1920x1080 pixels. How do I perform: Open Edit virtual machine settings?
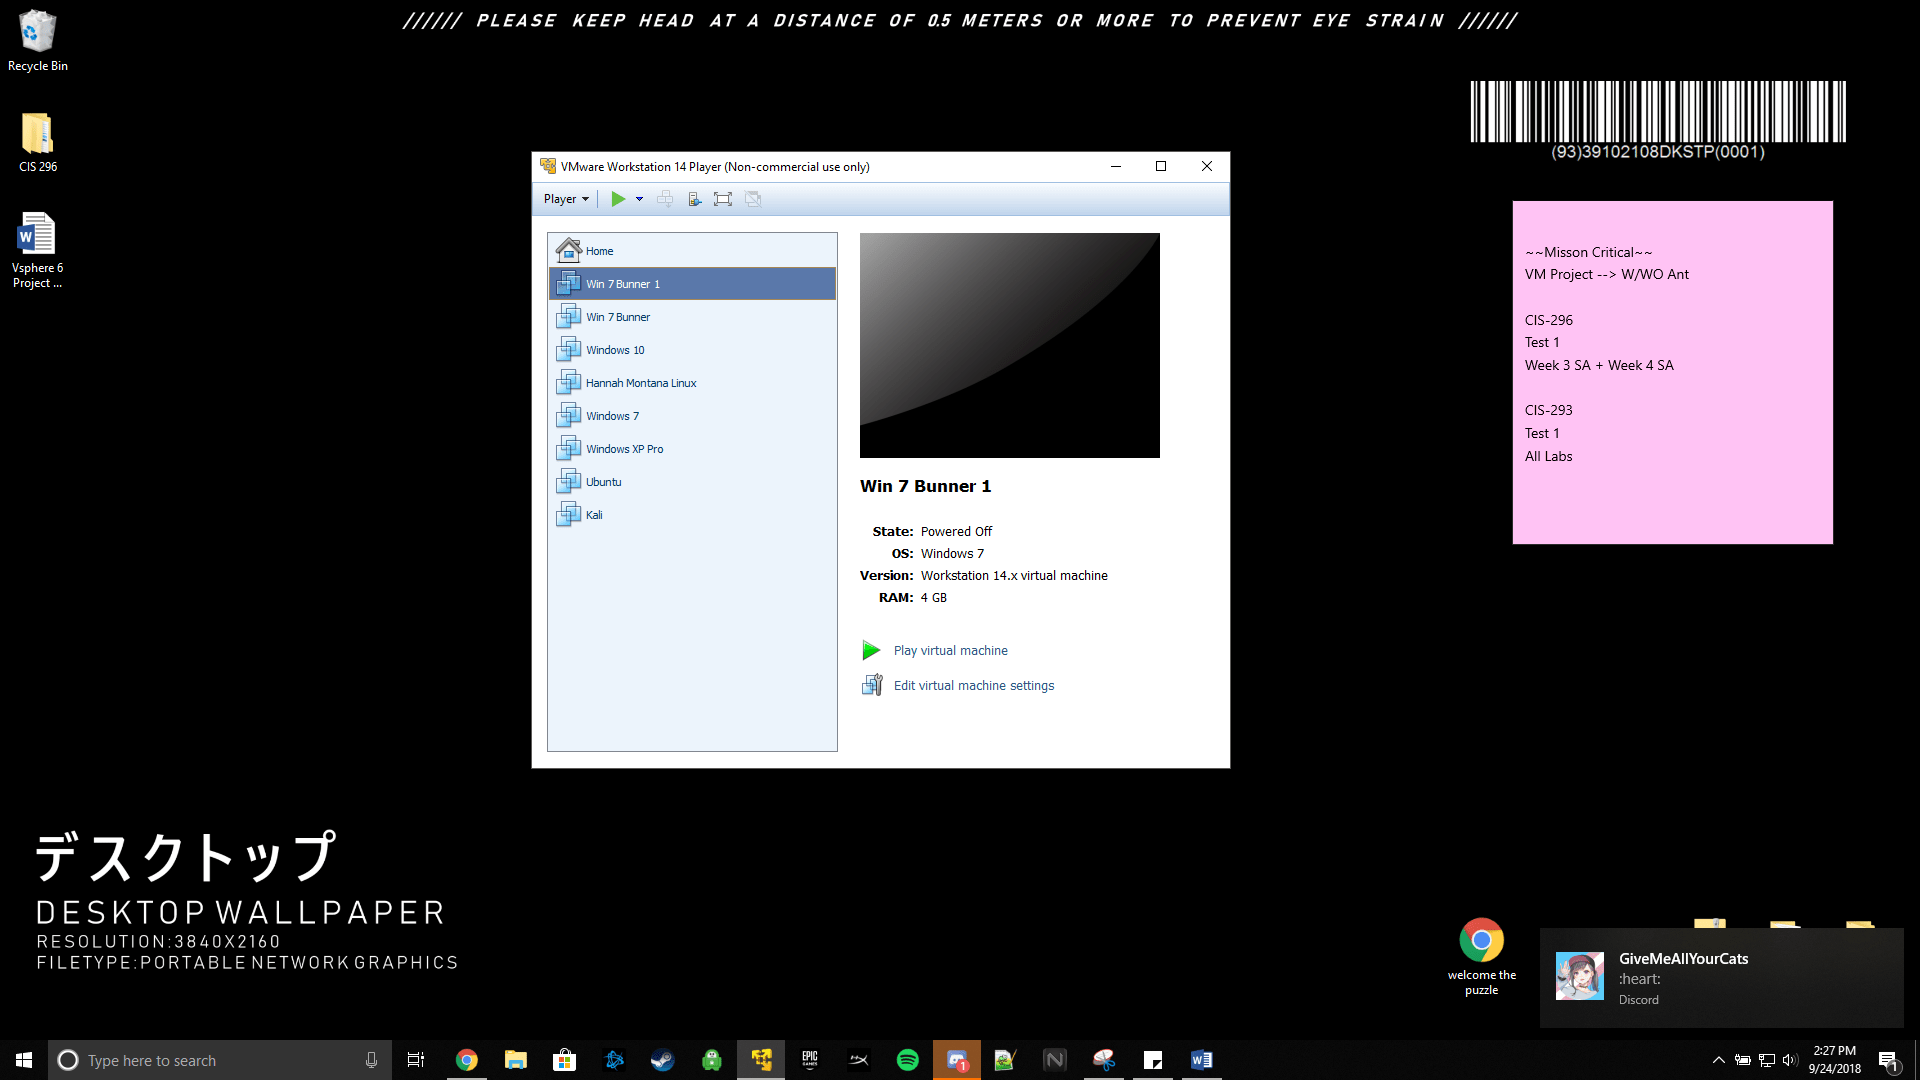[973, 686]
